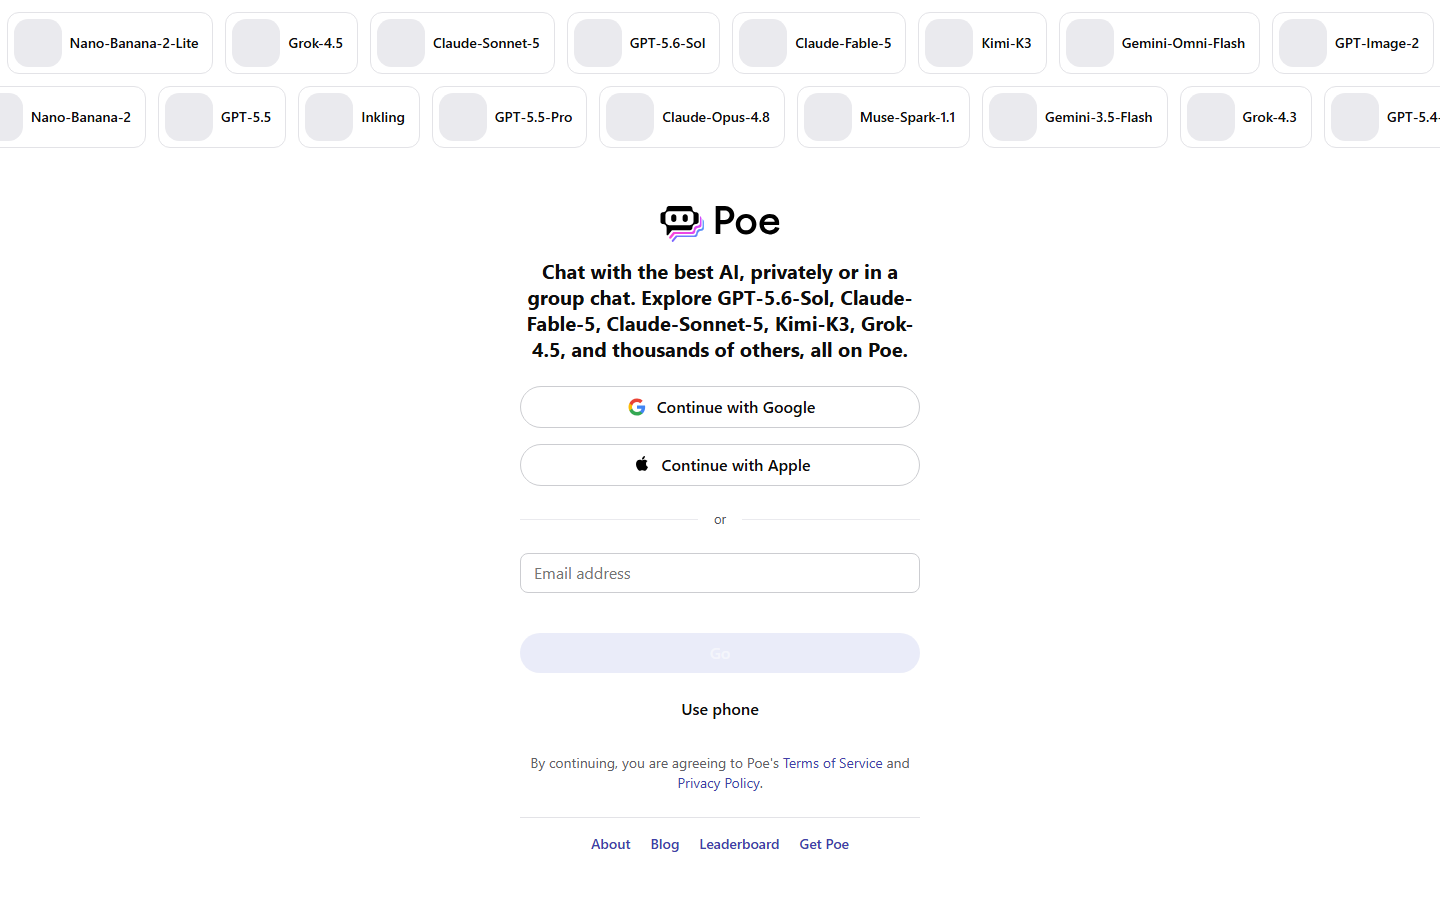Open the Gemini-Omni-Flash bot chip
This screenshot has width=1440, height=900.
click(x=1159, y=43)
